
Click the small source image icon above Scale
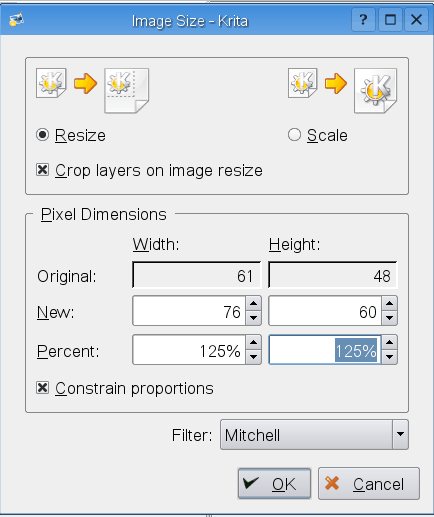point(302,83)
